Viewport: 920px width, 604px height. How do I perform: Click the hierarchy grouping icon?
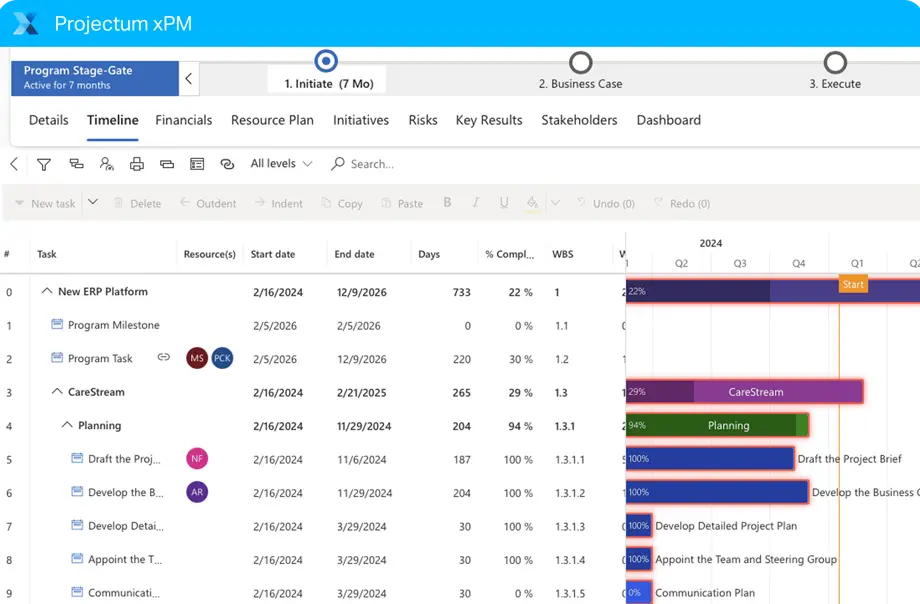tap(76, 164)
